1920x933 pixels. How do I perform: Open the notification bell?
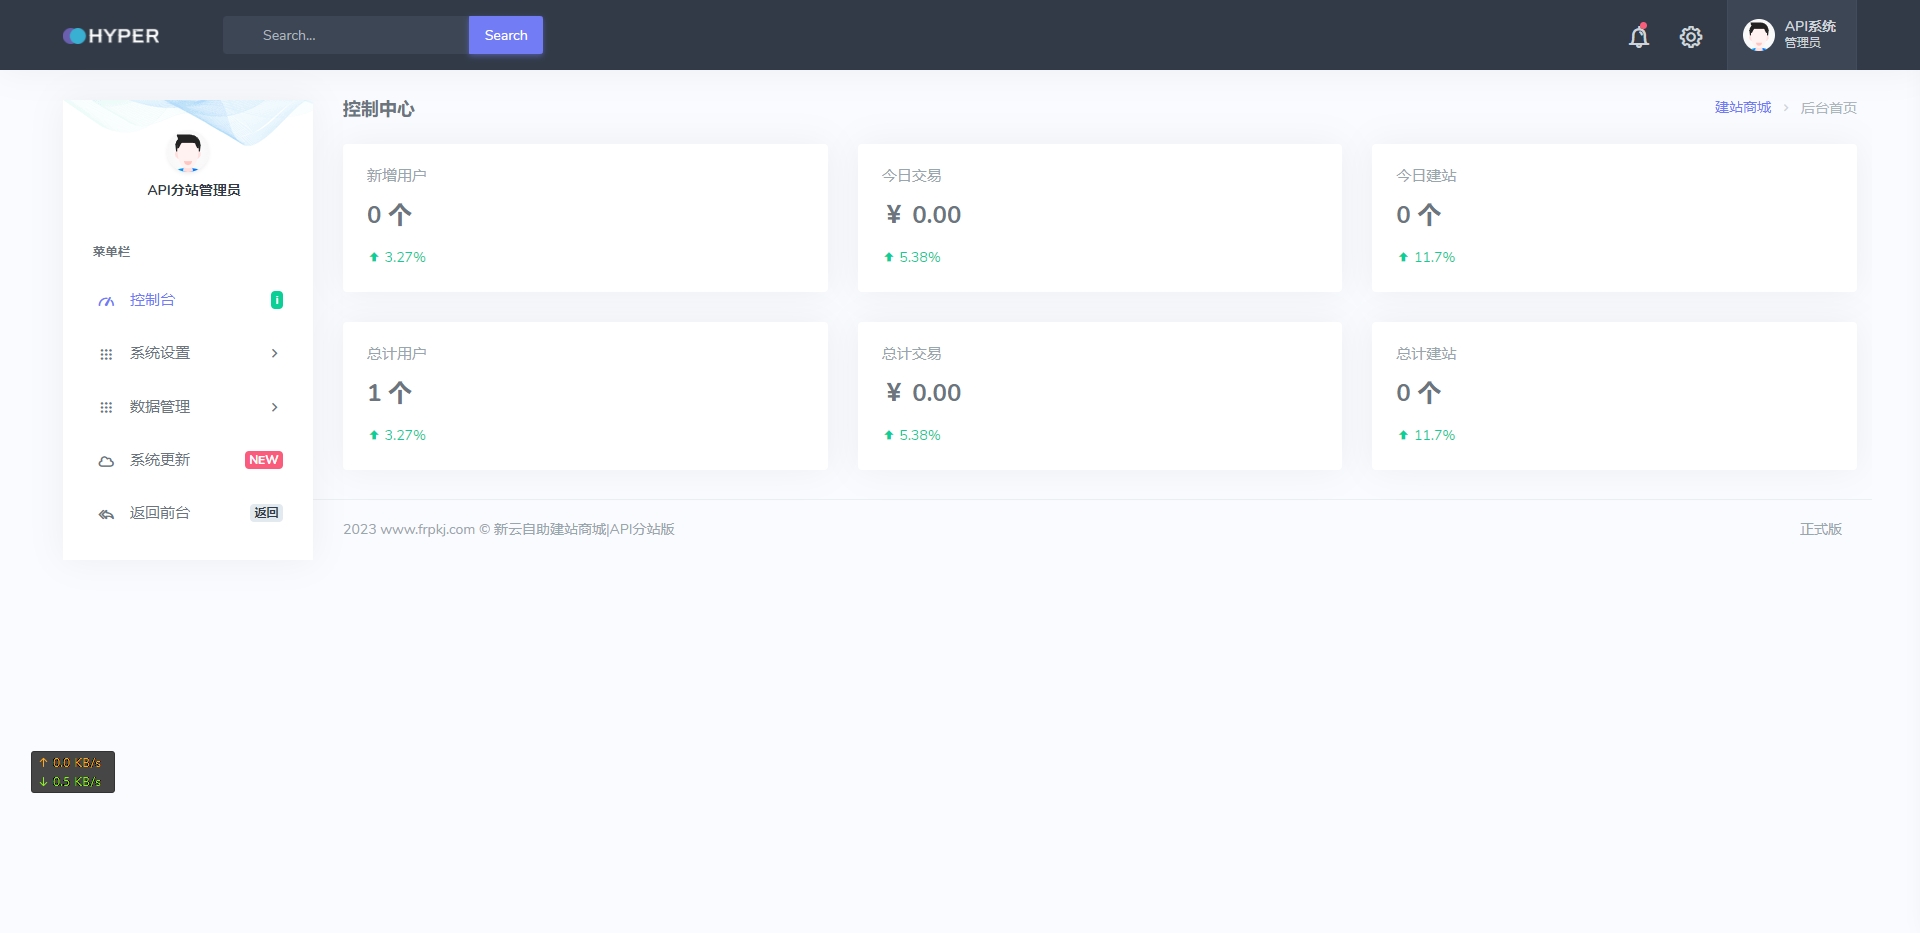click(x=1638, y=36)
